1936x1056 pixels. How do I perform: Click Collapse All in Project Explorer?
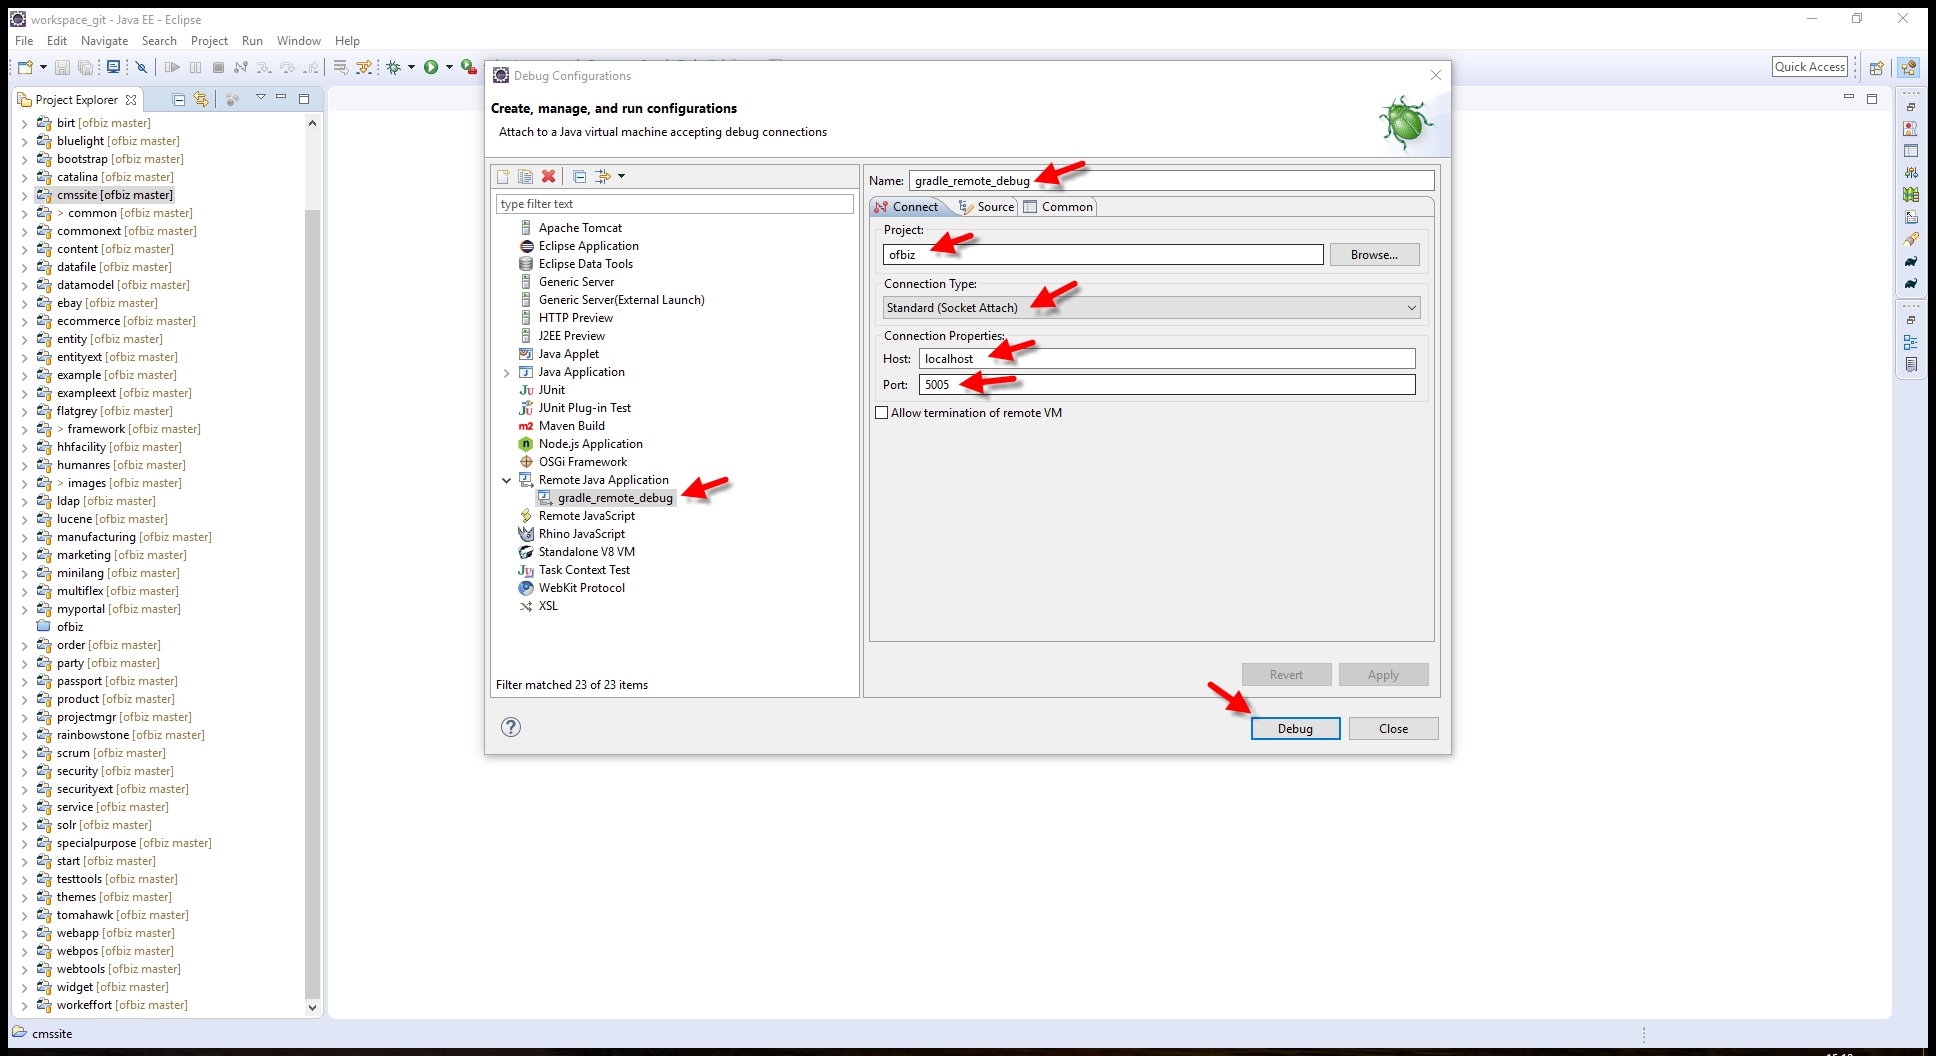coord(179,99)
